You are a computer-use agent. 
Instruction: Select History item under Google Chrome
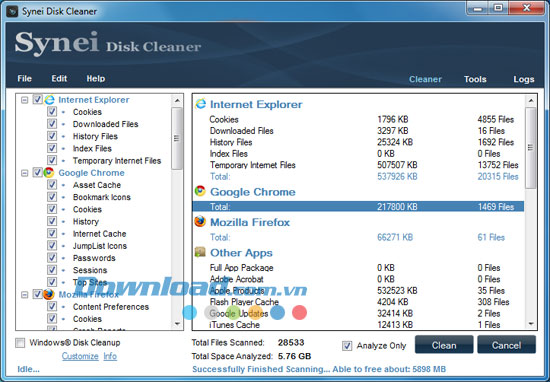(86, 221)
